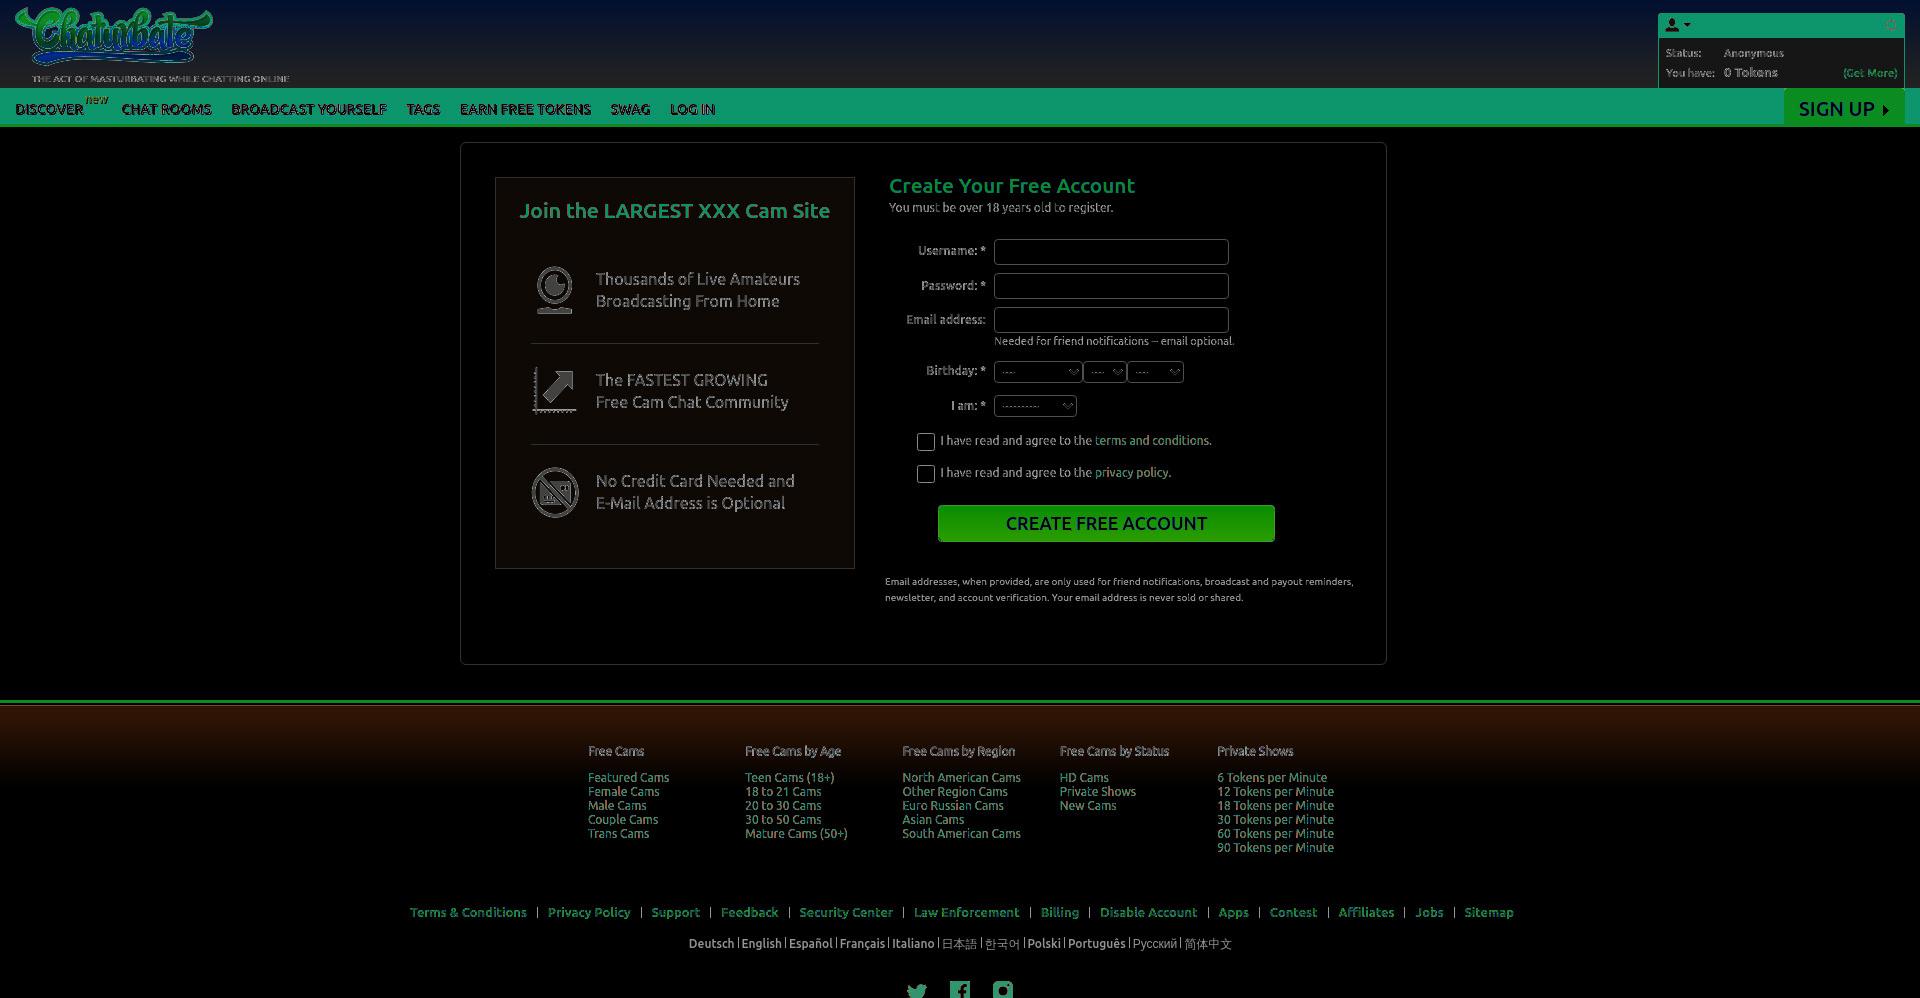Click the SIGN UP button
1920x998 pixels.
point(1844,108)
